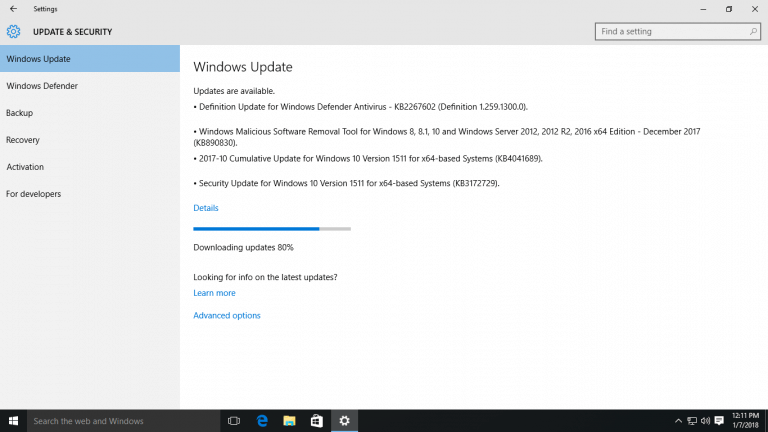Click the 2017-10 Cumulative Update KB4041689 entry

[368, 159]
